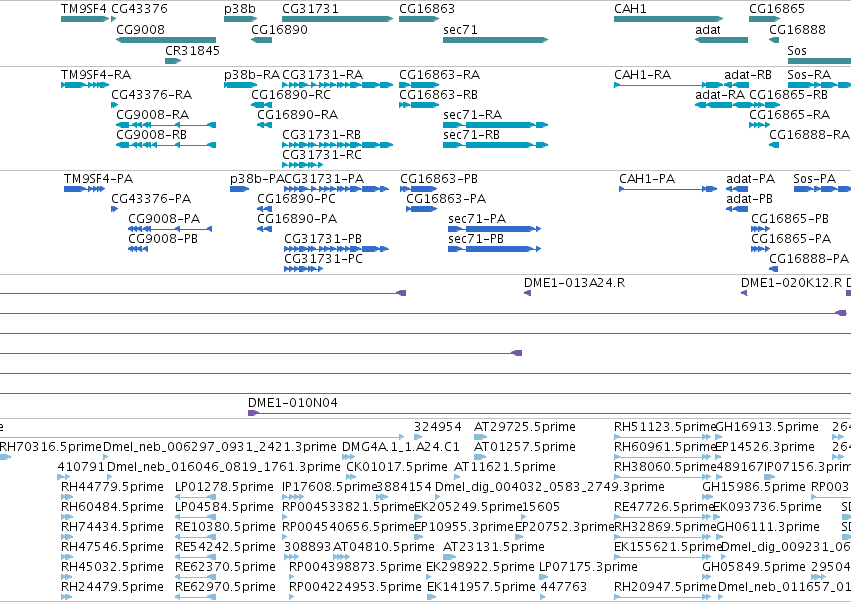Click the CG16890-RC label
This screenshot has height=602, width=851.
coord(291,94)
